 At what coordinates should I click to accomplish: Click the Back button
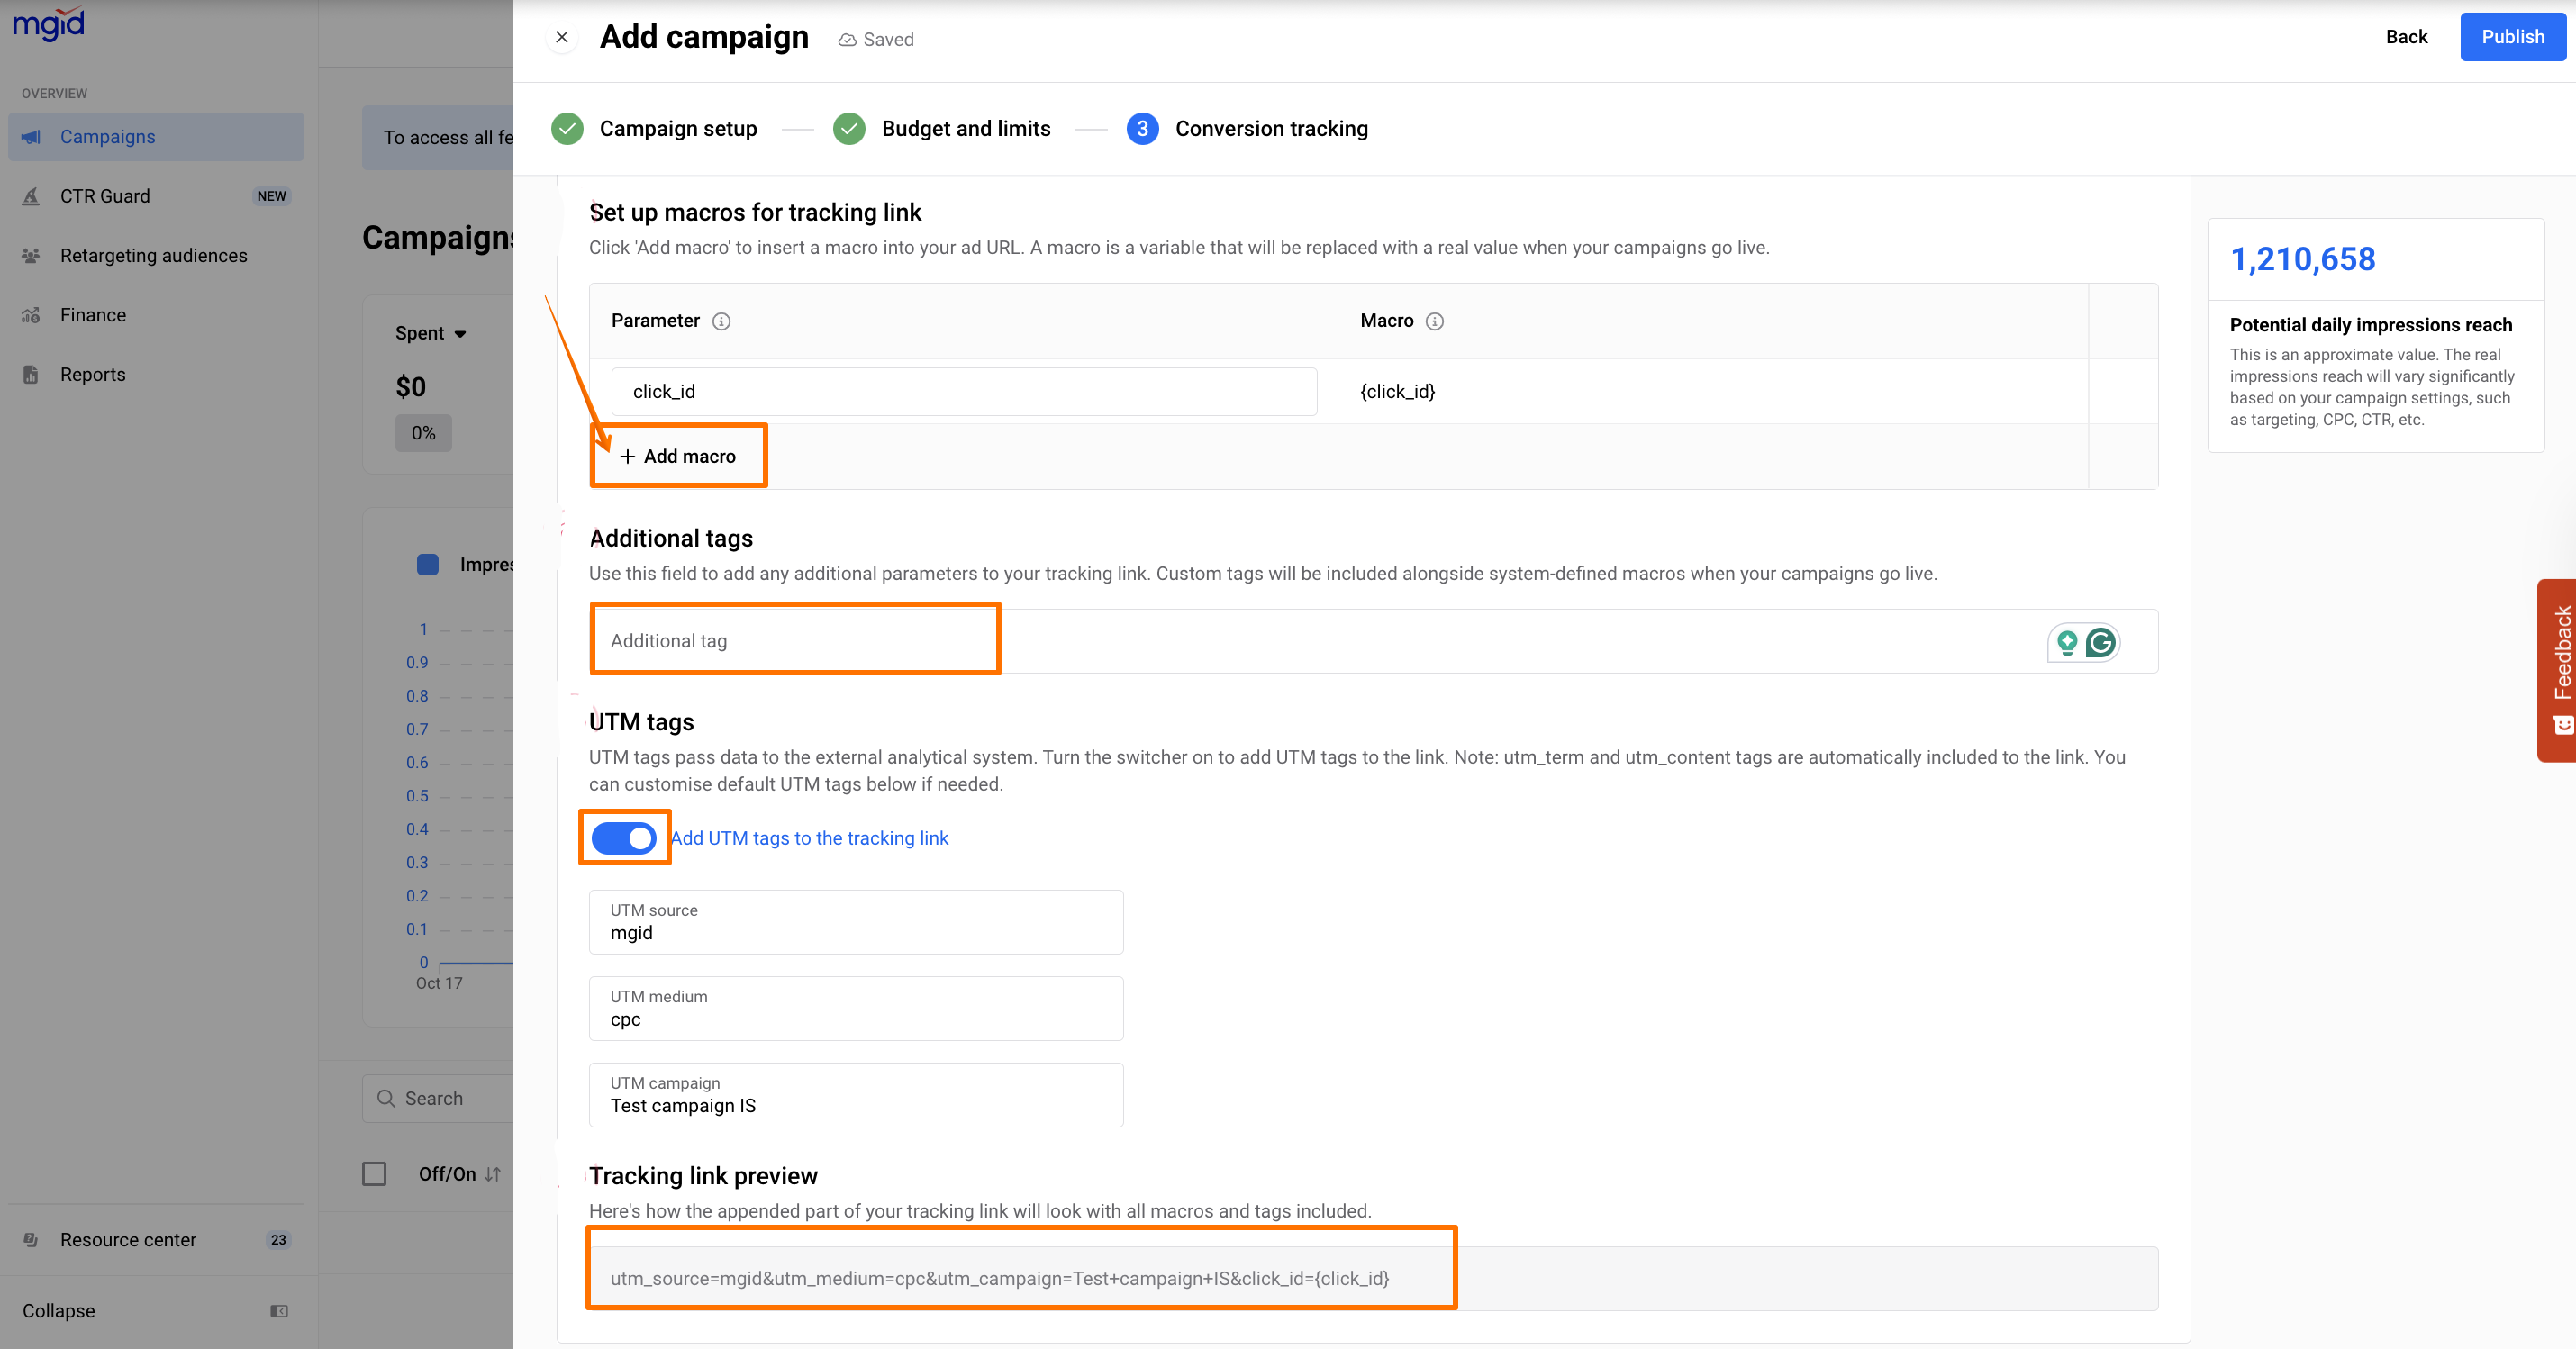click(2405, 37)
